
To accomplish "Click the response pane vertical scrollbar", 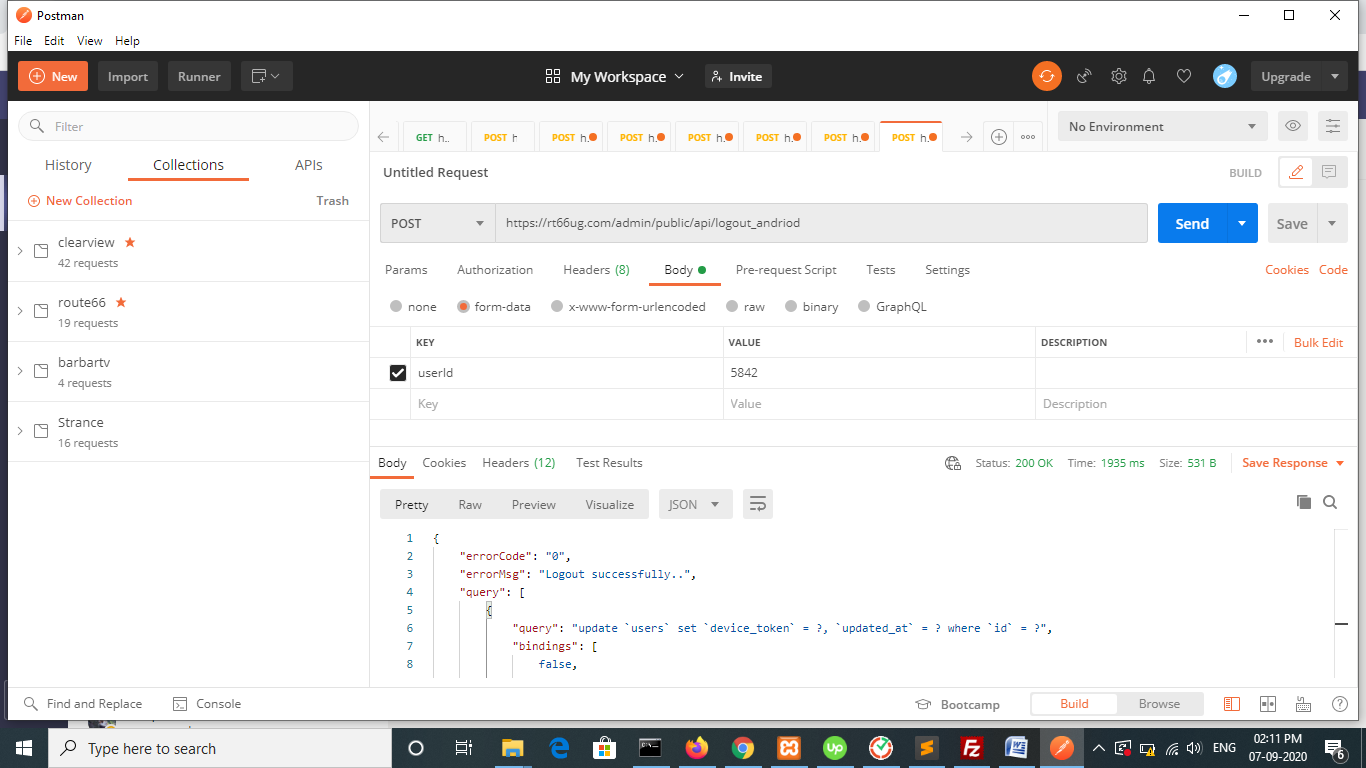I will click(x=1341, y=623).
